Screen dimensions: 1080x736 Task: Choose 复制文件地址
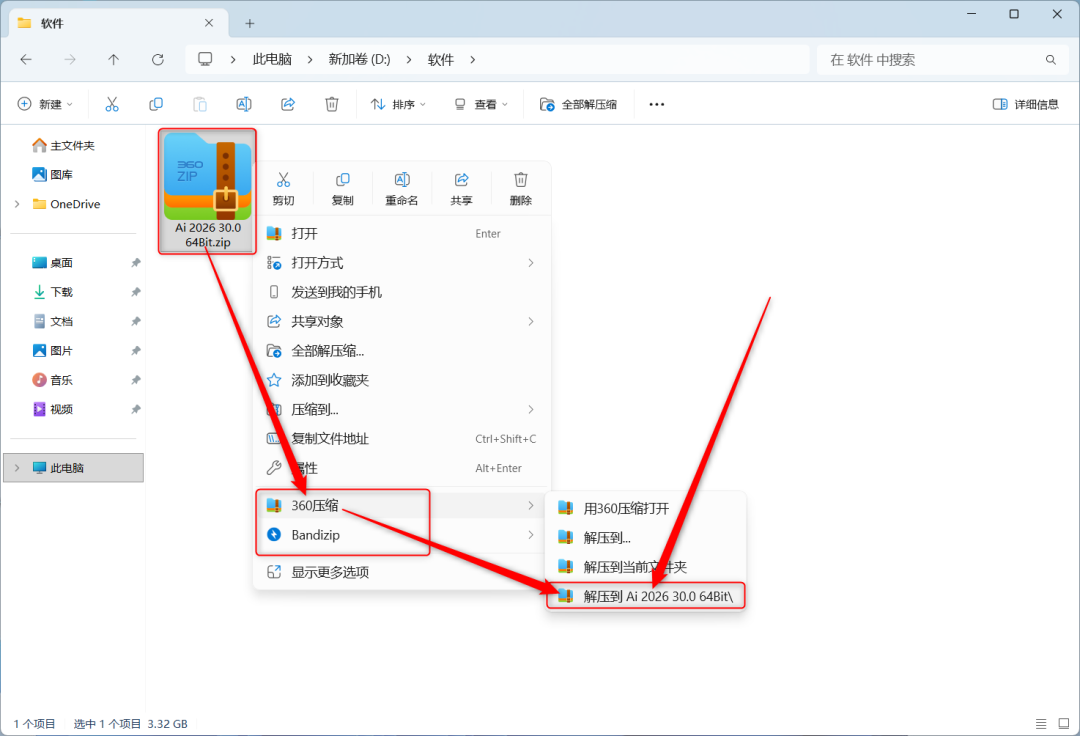[402, 439]
